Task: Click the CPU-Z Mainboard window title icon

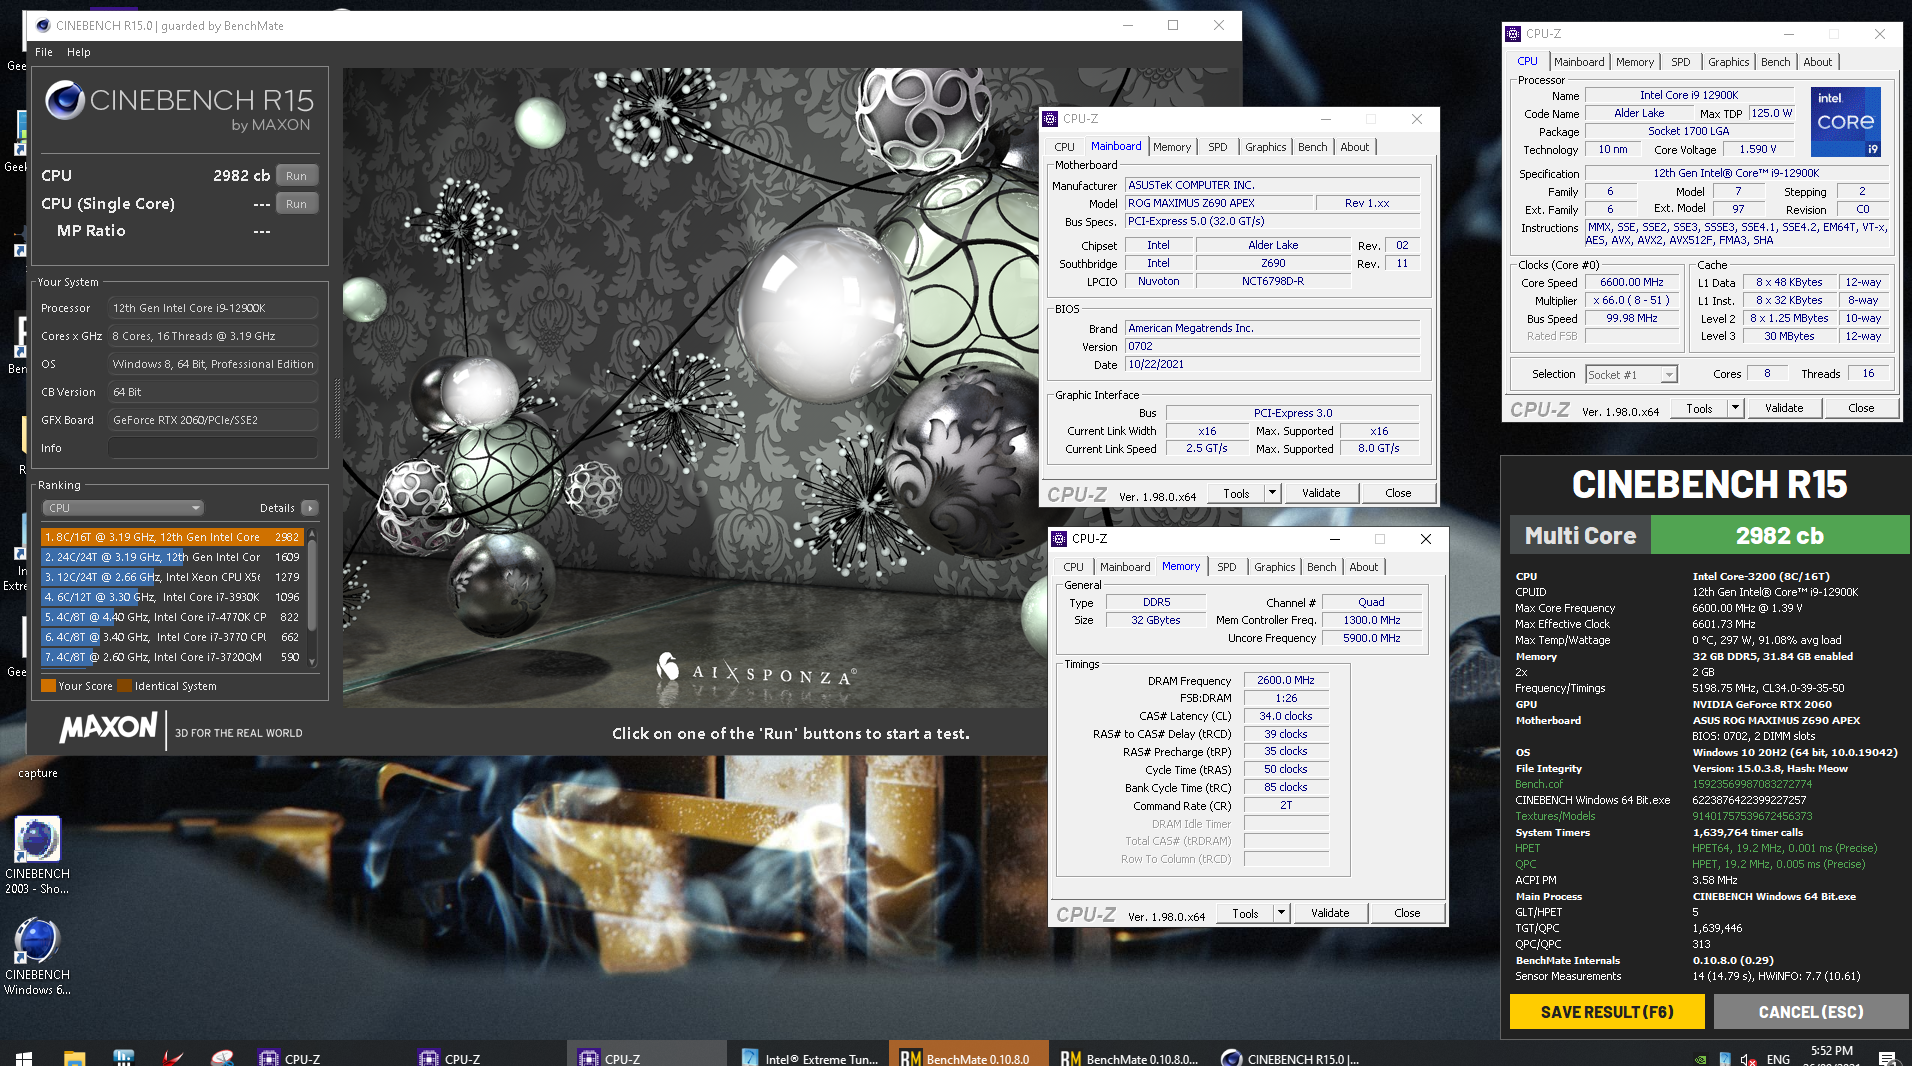Action: click(x=1050, y=119)
